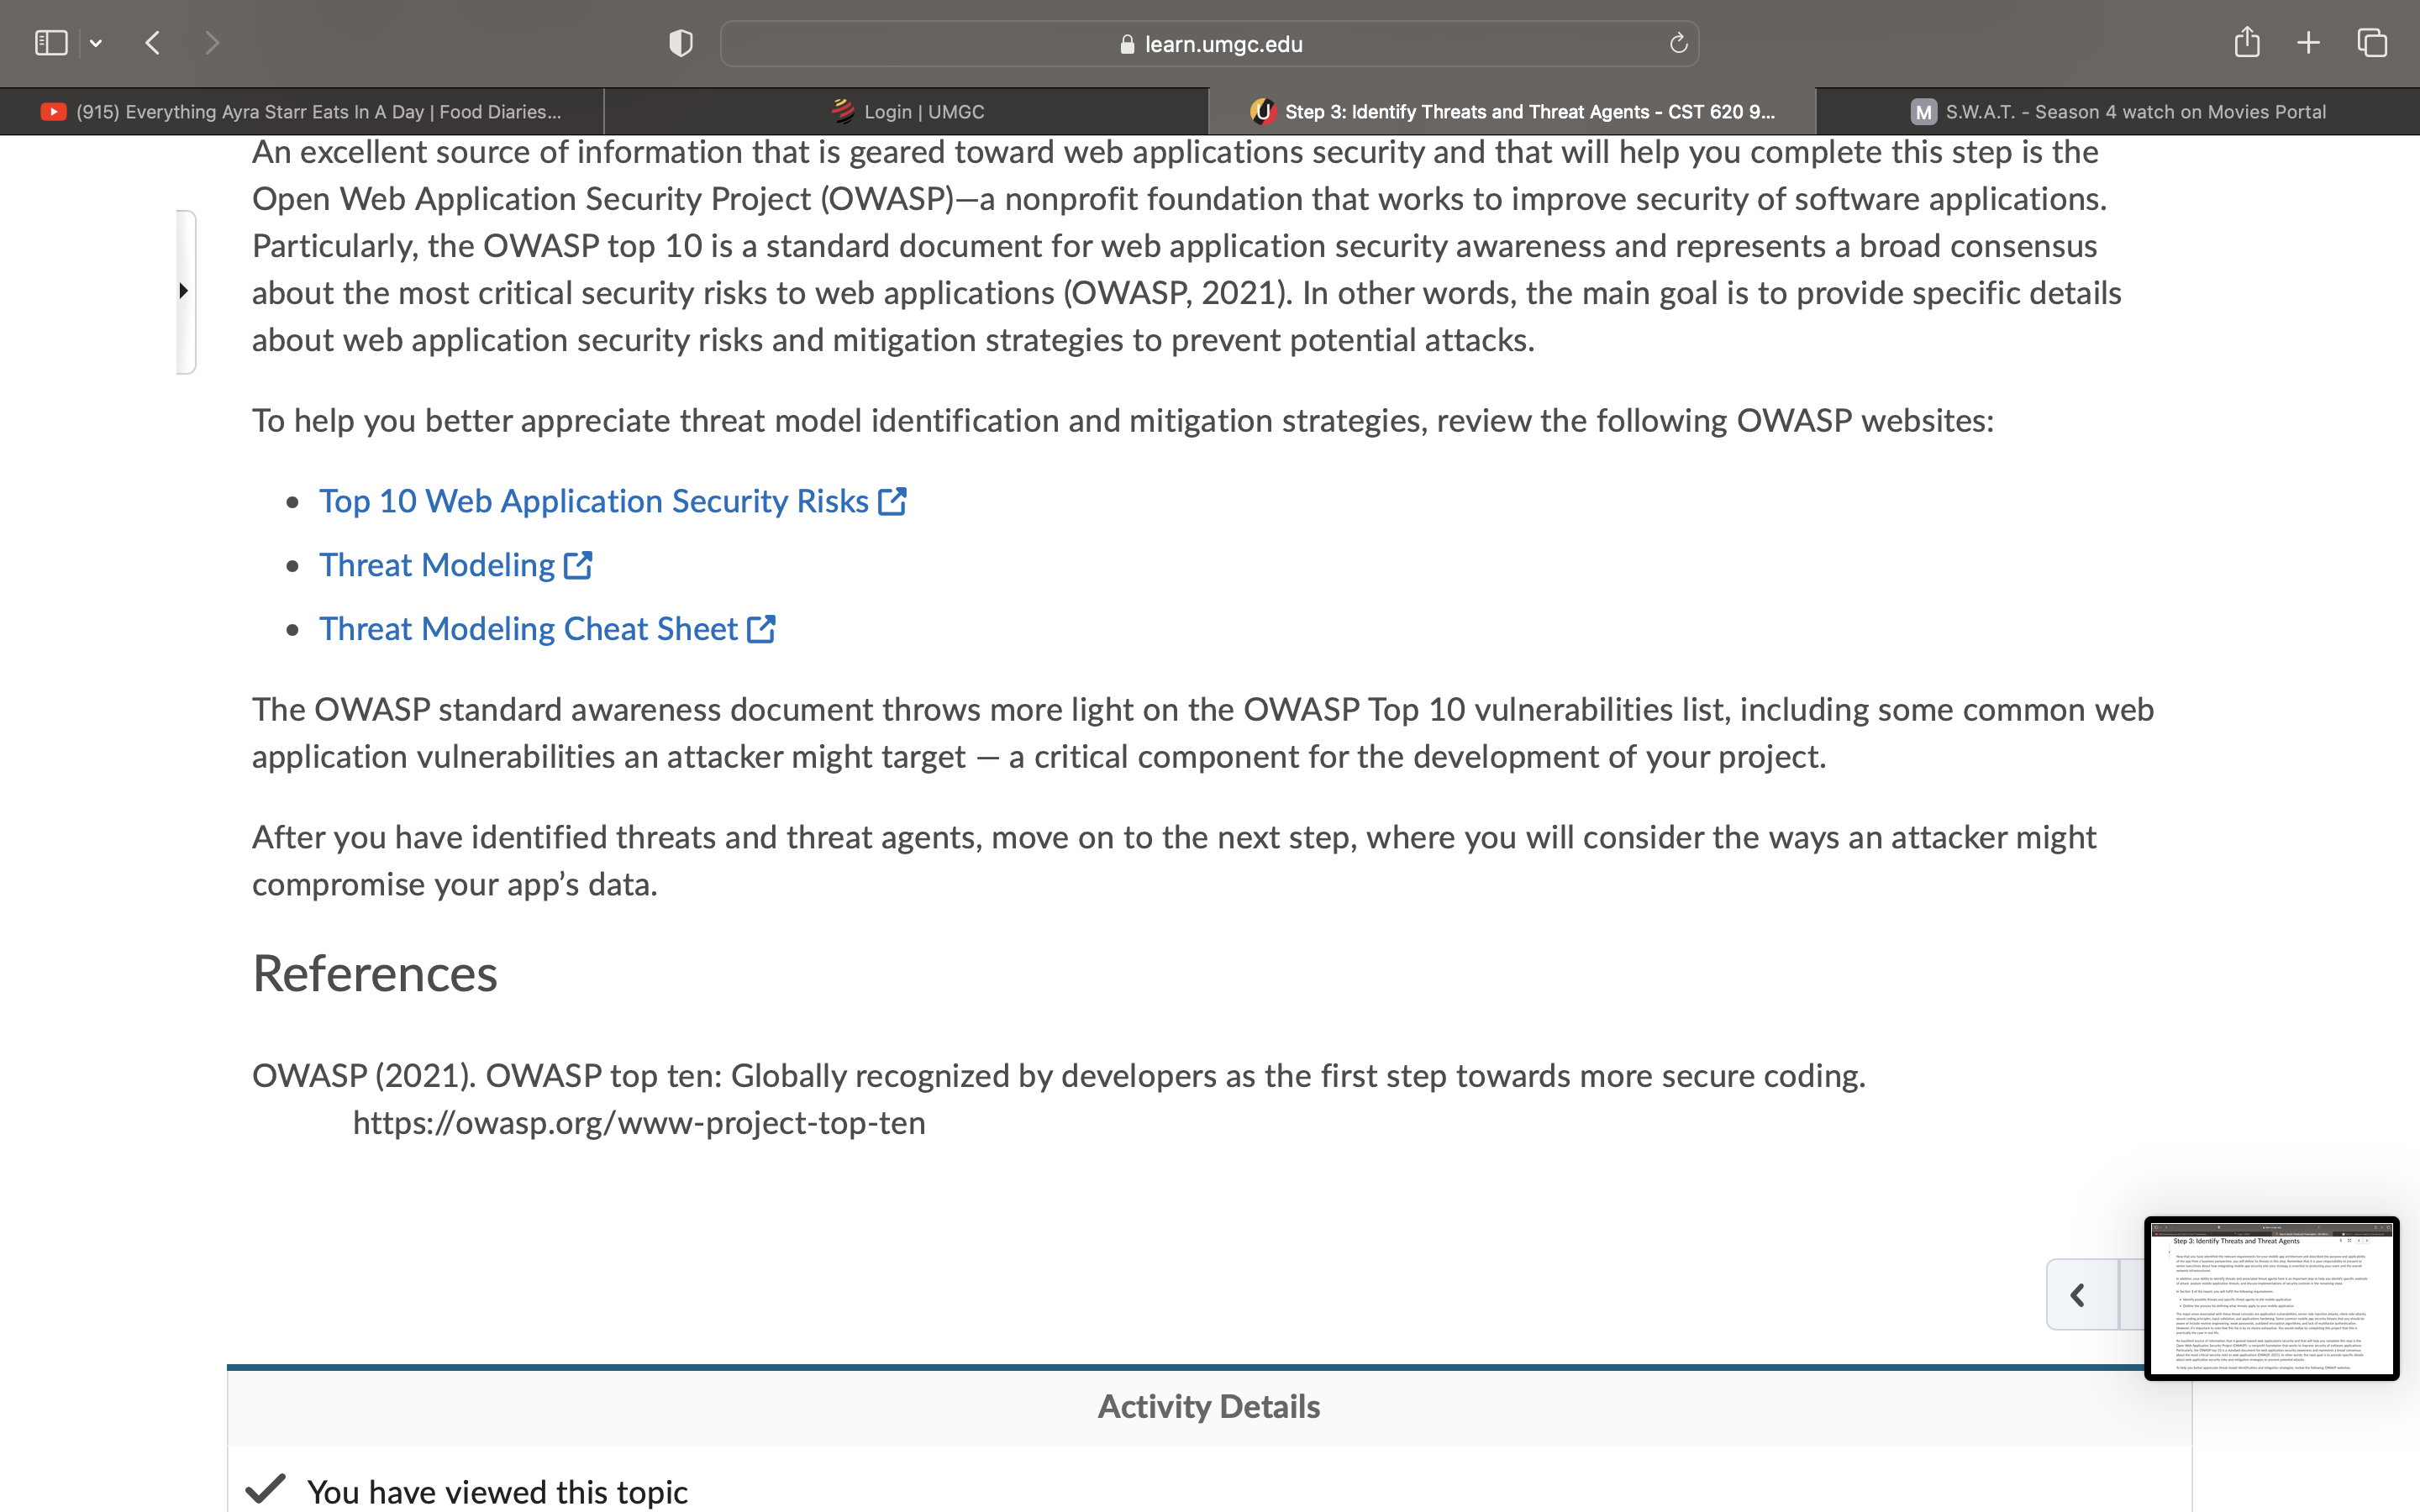Open the screenshot preview thumbnail
This screenshot has width=2420, height=1512.
tap(2271, 1298)
